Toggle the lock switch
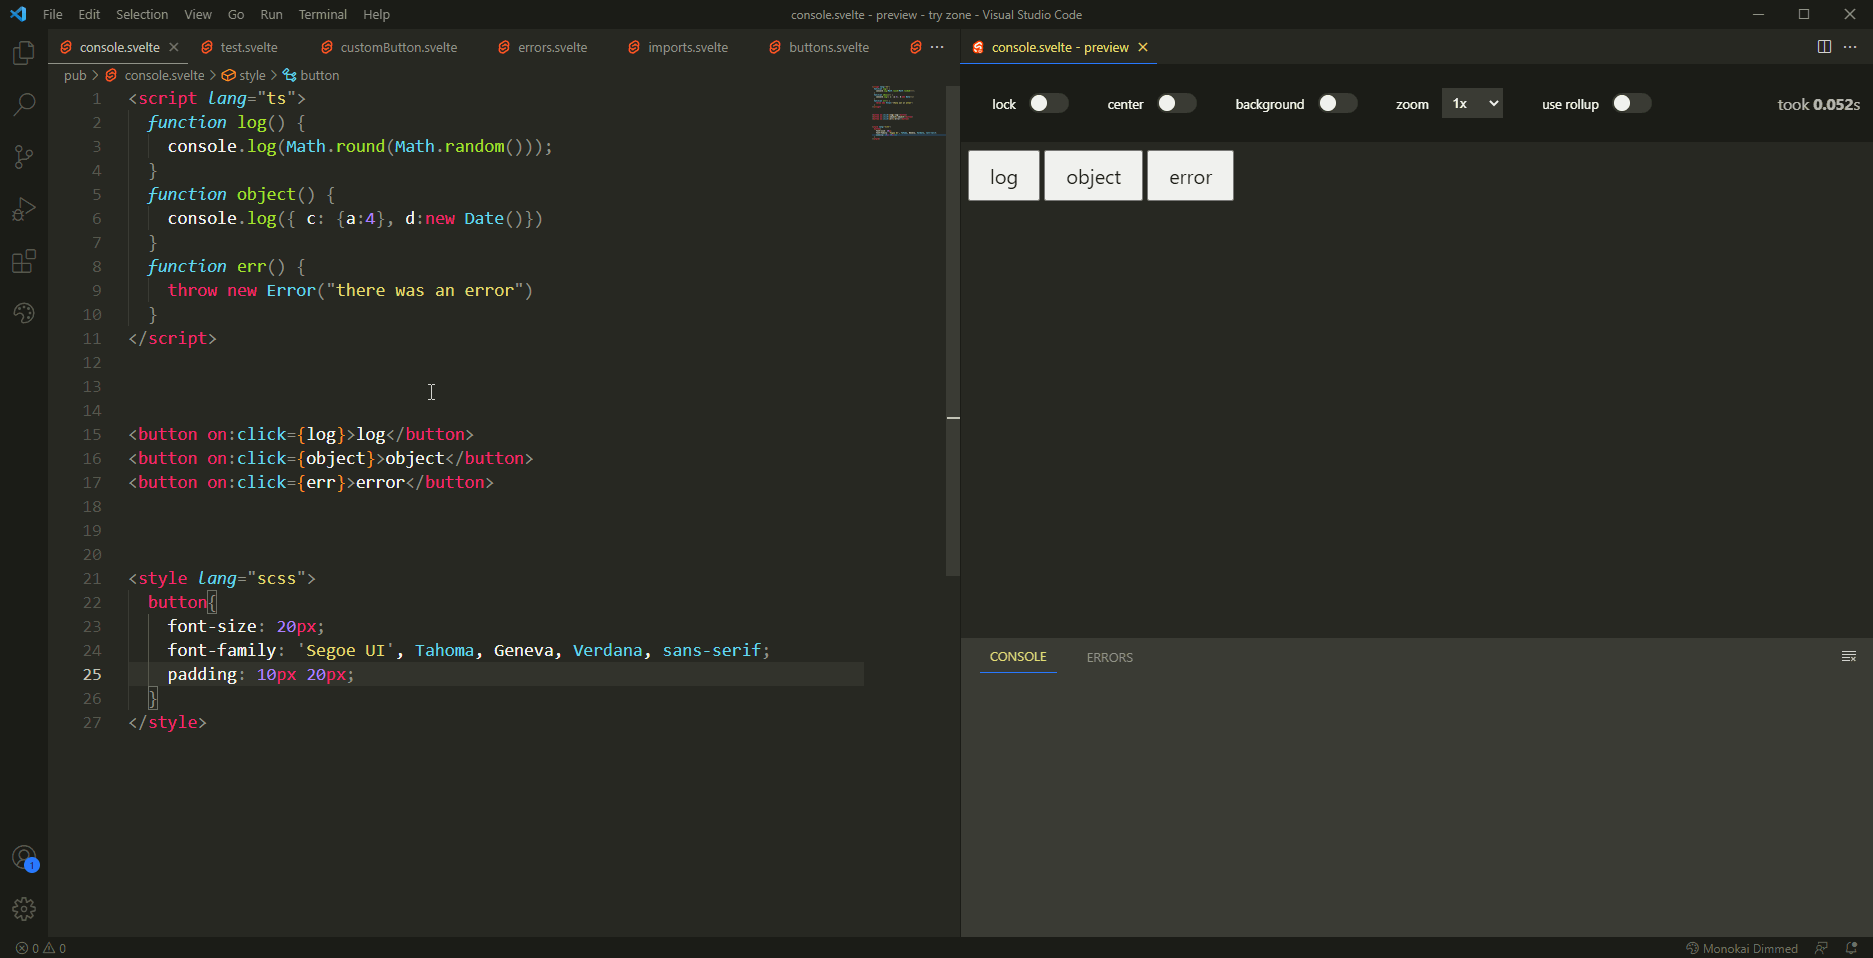The width and height of the screenshot is (1873, 958). pos(1048,104)
